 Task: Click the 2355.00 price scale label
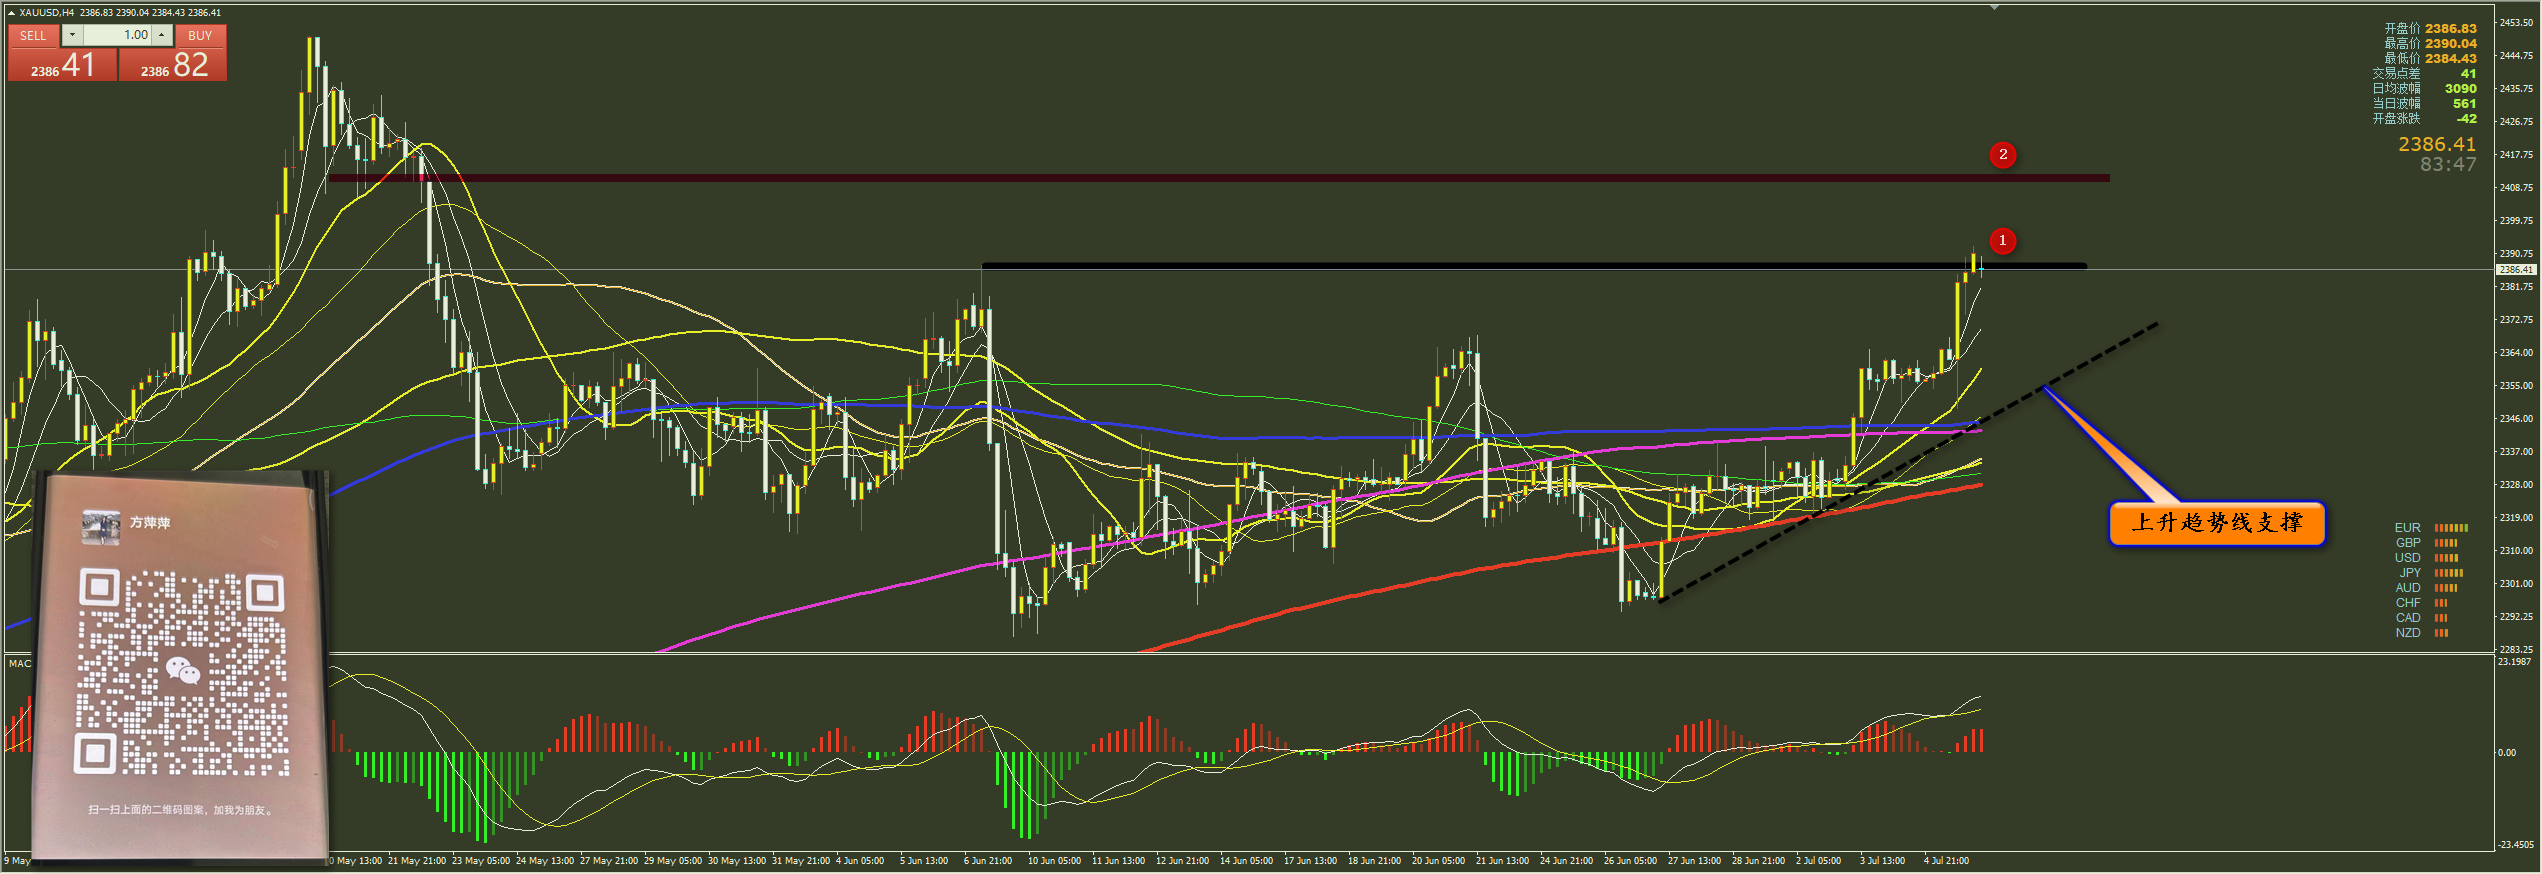pos(2516,386)
